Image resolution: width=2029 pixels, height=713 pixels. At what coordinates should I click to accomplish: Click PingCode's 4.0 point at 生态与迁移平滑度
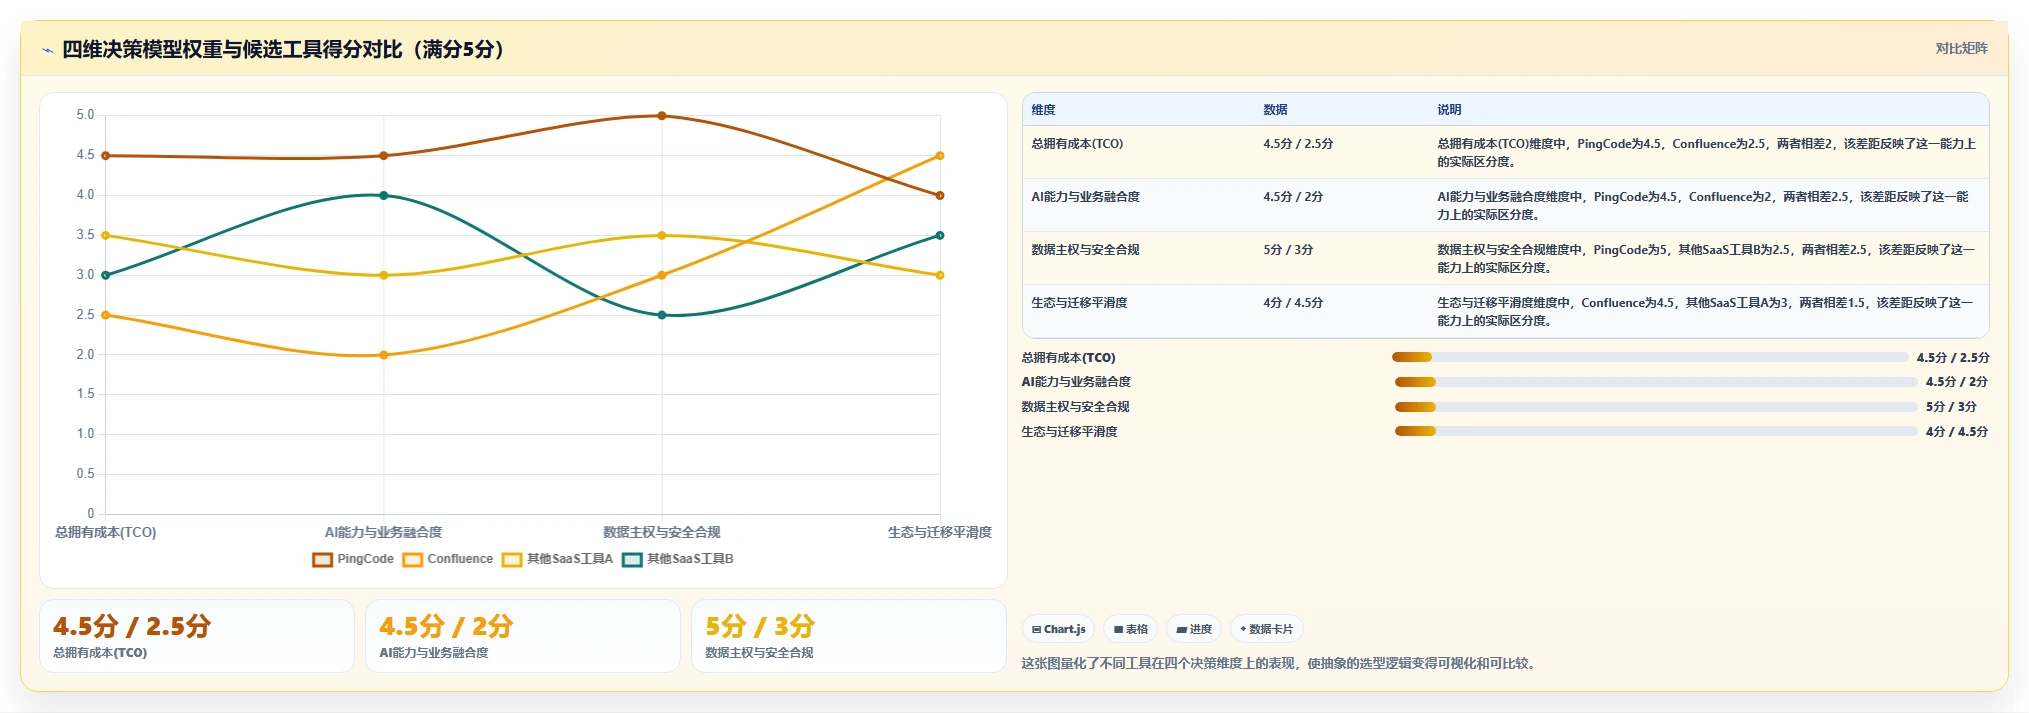(x=940, y=196)
